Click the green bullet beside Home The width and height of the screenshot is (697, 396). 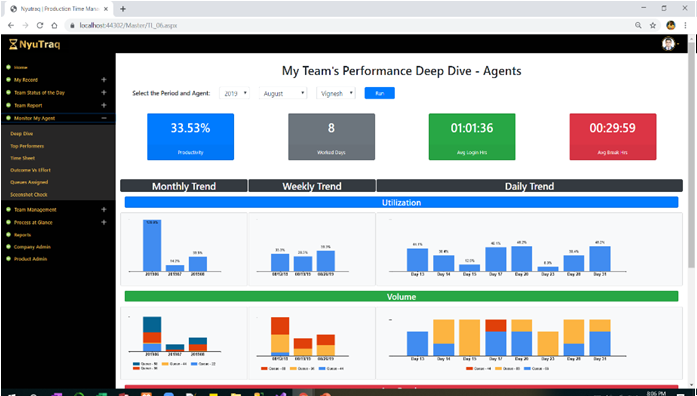coord(8,68)
